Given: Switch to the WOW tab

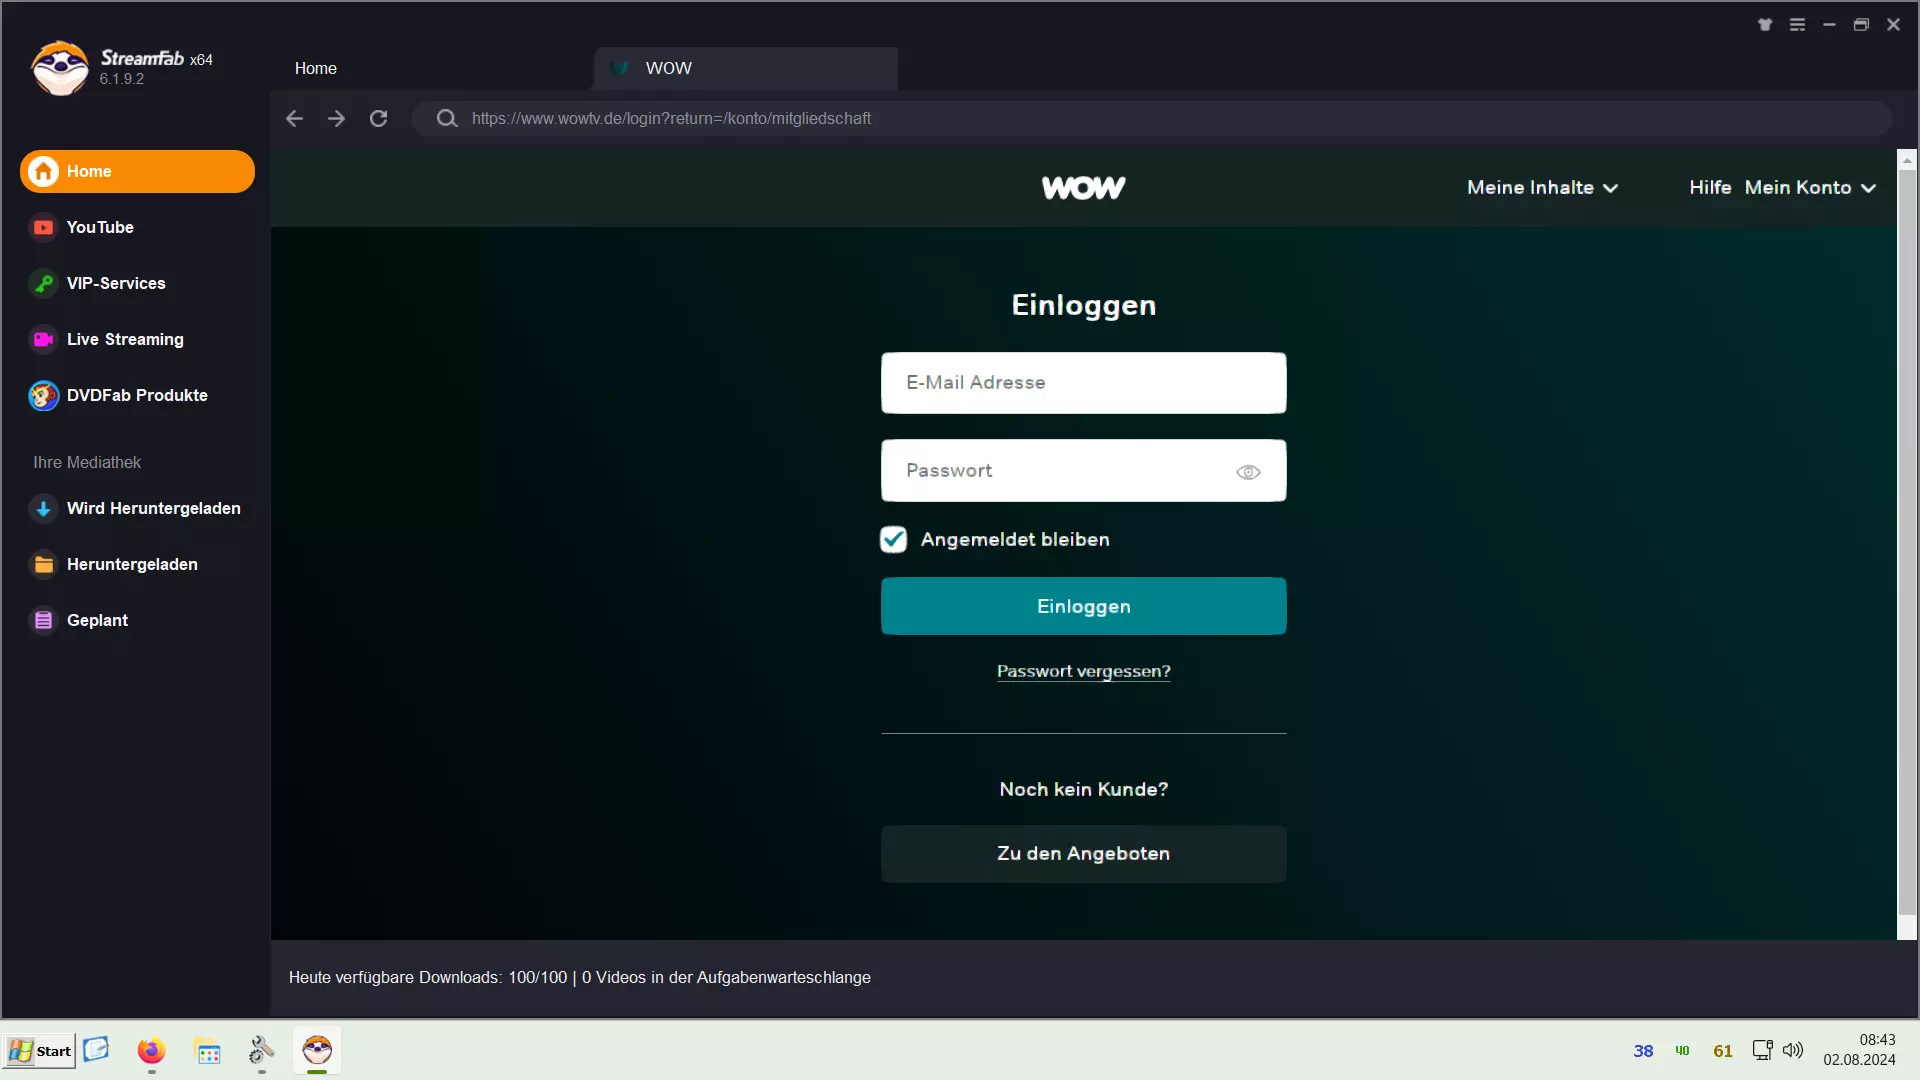Looking at the screenshot, I should click(x=746, y=68).
